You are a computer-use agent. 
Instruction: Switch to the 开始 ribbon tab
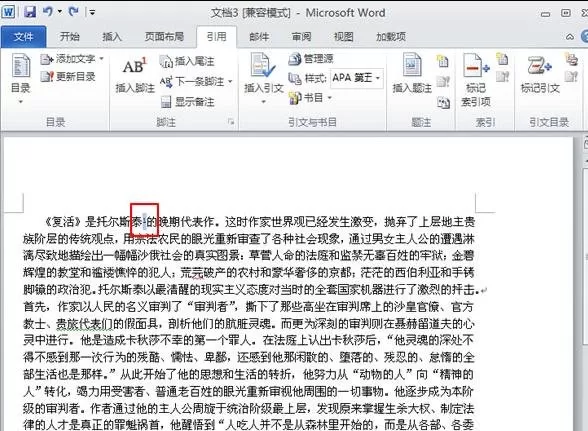(69, 37)
